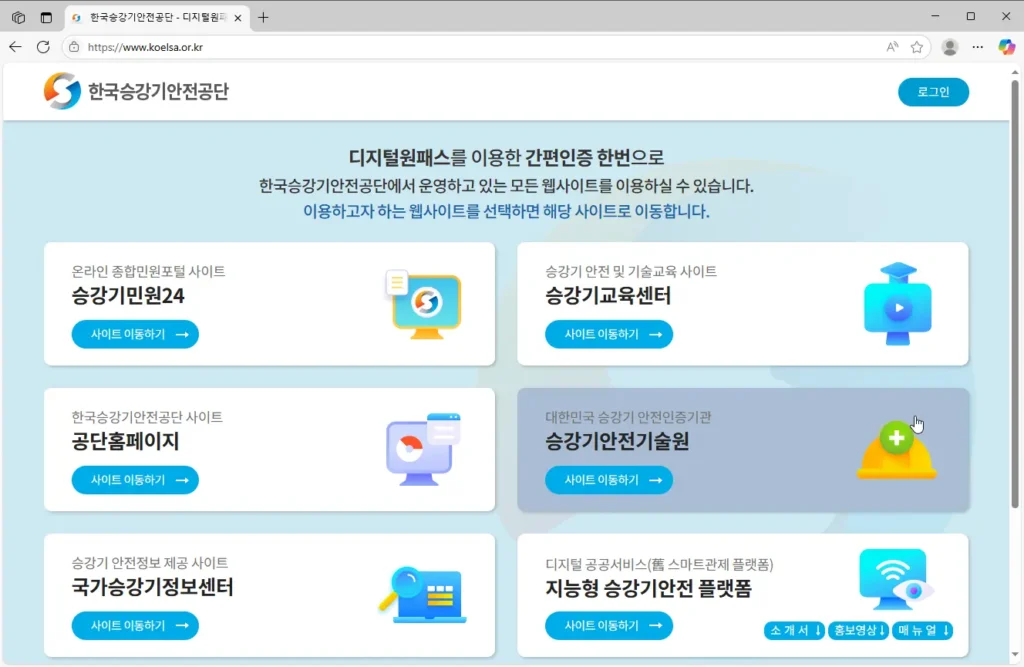This screenshot has width=1024, height=667.
Task: Add page to favorites with star icon
Action: [917, 47]
